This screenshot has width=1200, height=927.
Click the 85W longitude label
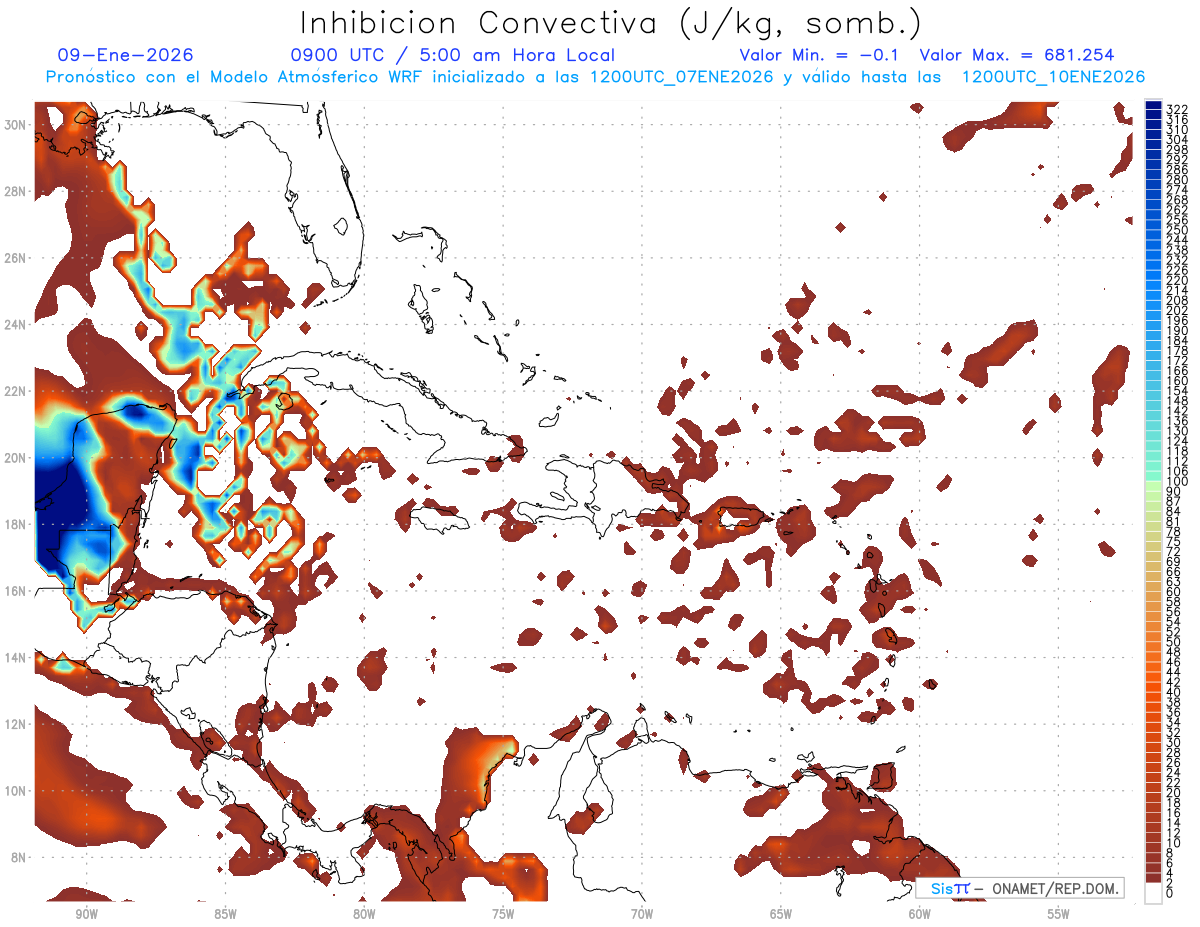[225, 914]
